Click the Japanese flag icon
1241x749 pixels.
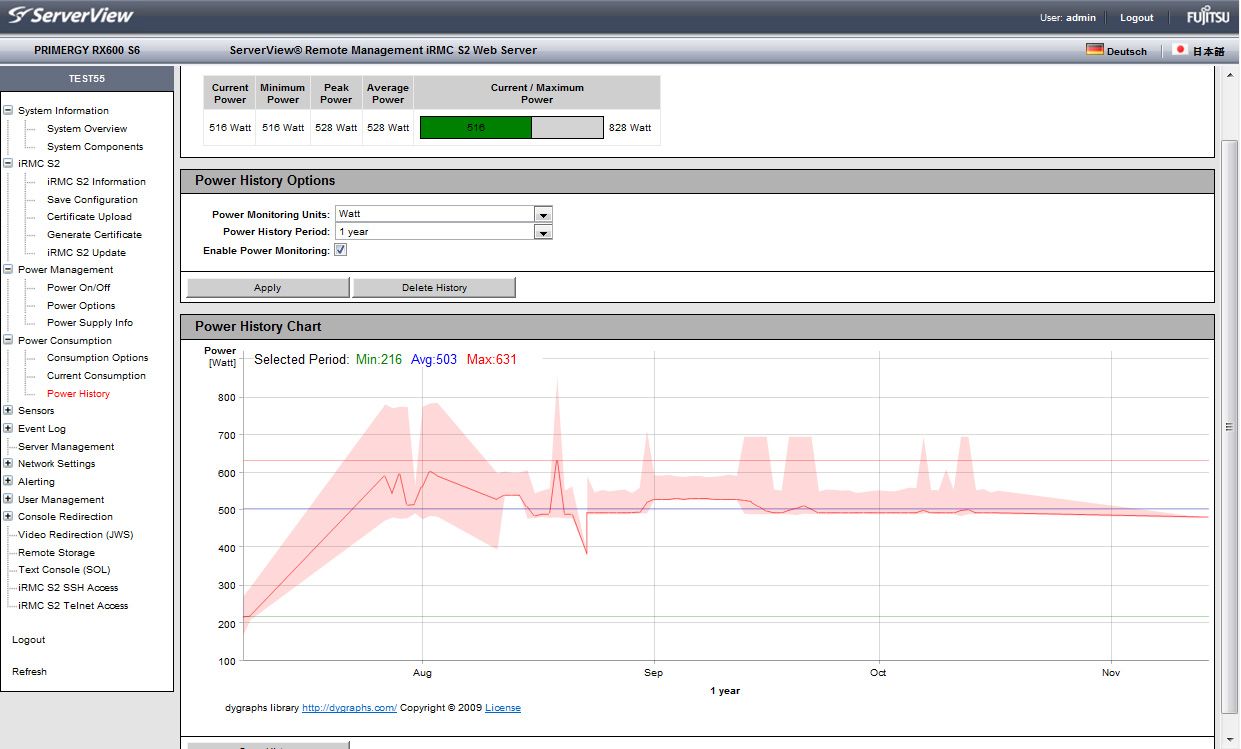[1180, 50]
